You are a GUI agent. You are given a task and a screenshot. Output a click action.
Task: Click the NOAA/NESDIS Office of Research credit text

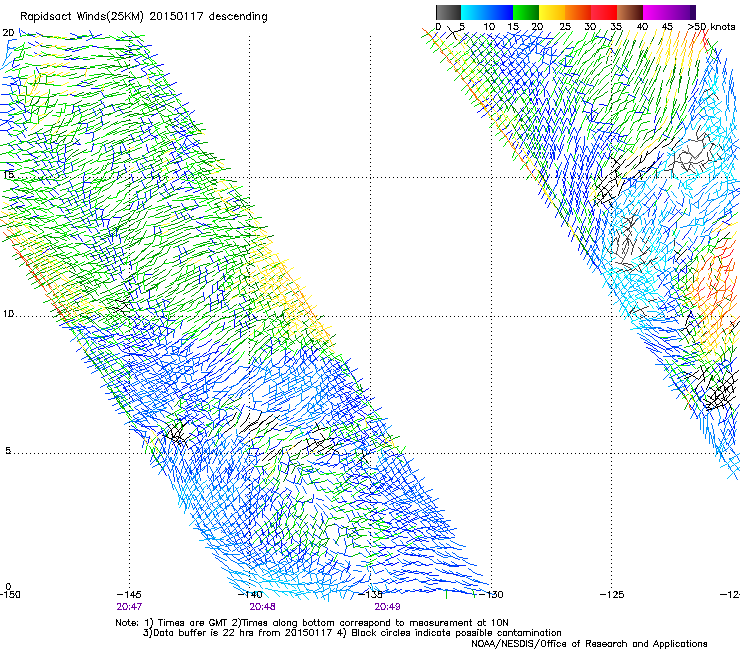pos(589,644)
